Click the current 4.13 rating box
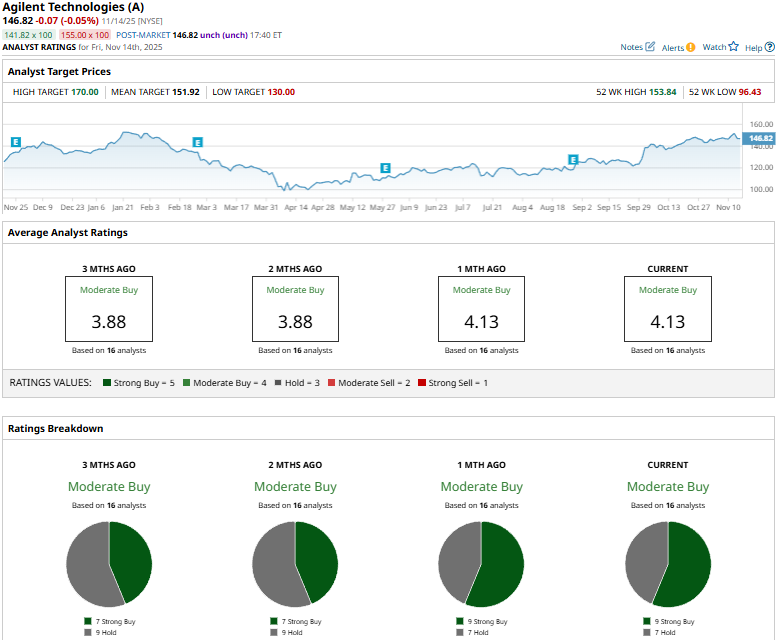The image size is (780, 640). [667, 310]
